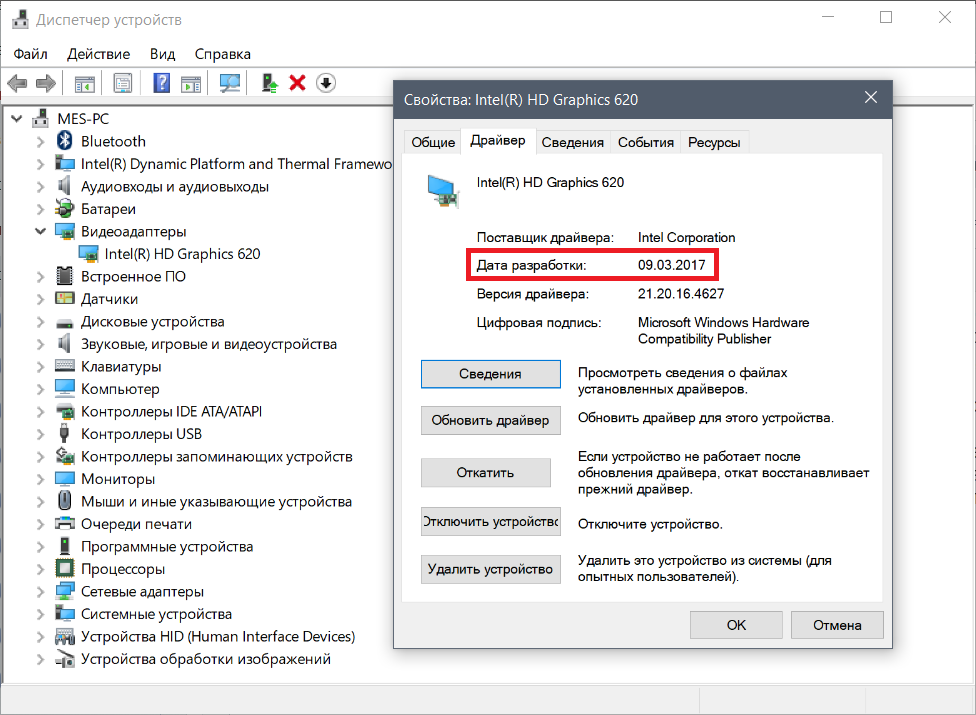The image size is (976, 715).
Task: Click the red X uninstall device toolbar icon
Action: pos(298,83)
